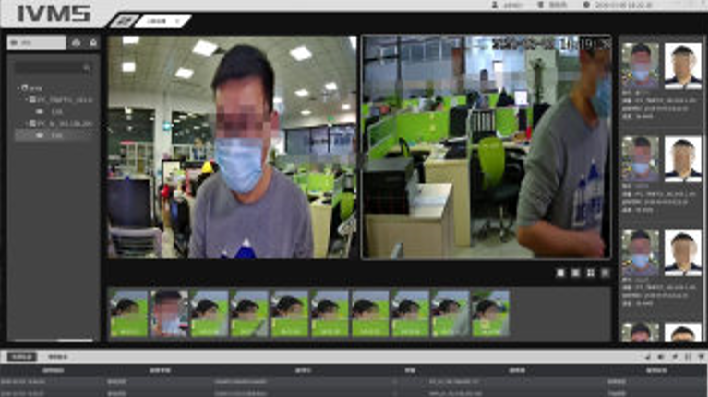Switch to the four-window grid layout
708x397 pixels.
tap(590, 273)
